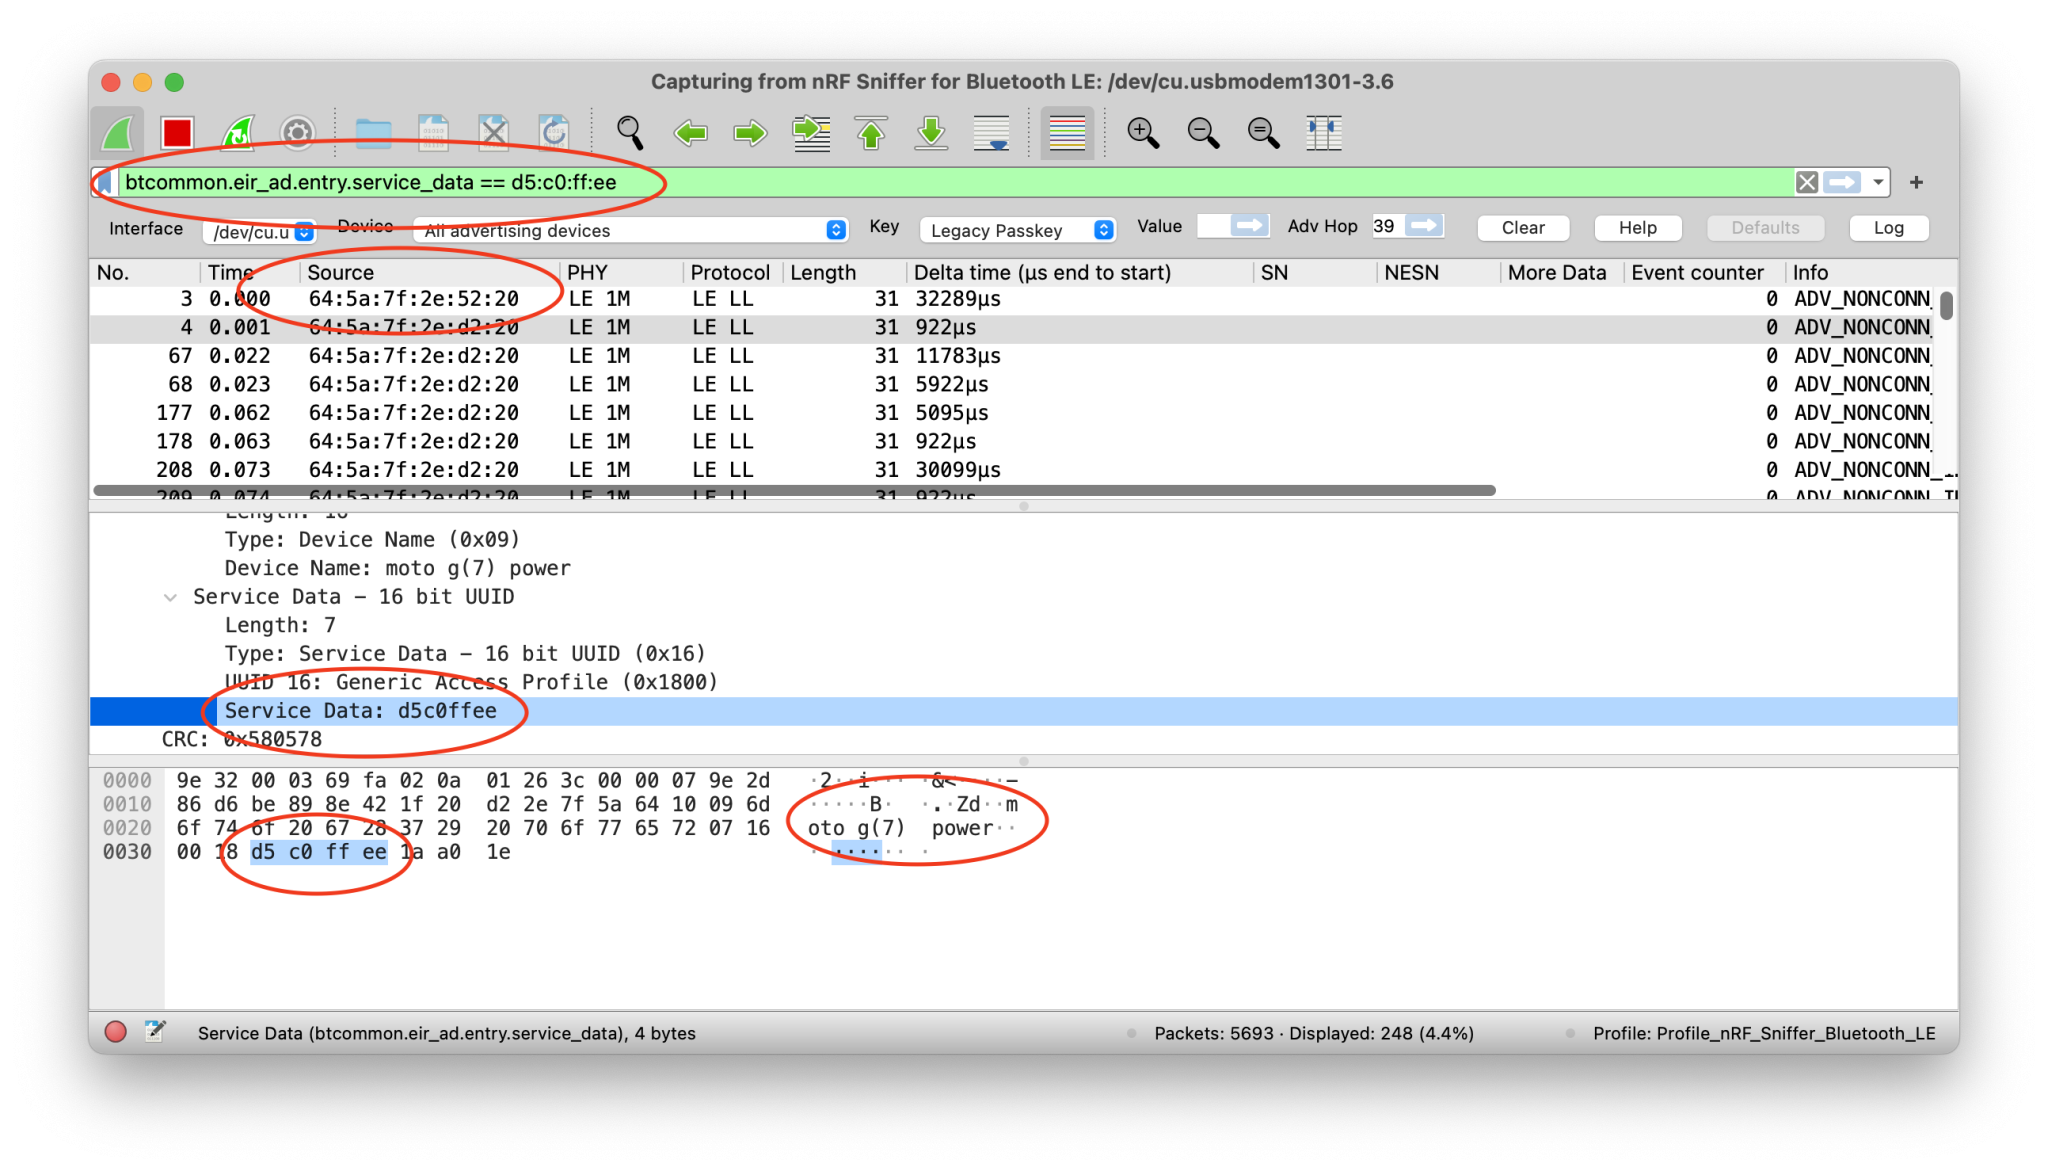Zoom in on packet text

click(x=1144, y=132)
